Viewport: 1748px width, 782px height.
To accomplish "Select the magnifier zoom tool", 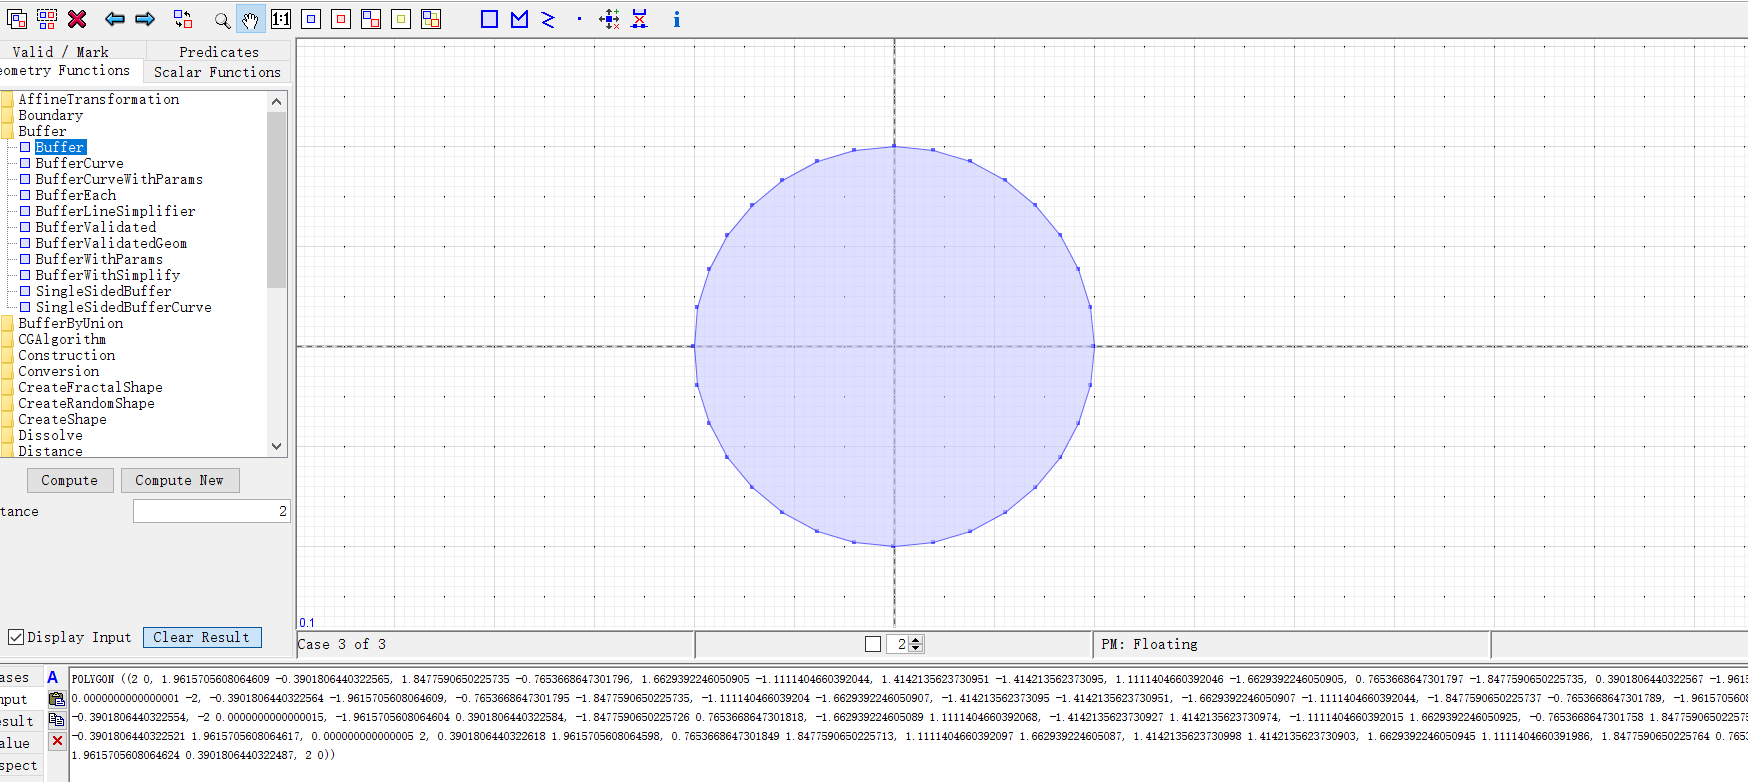I will [x=222, y=19].
